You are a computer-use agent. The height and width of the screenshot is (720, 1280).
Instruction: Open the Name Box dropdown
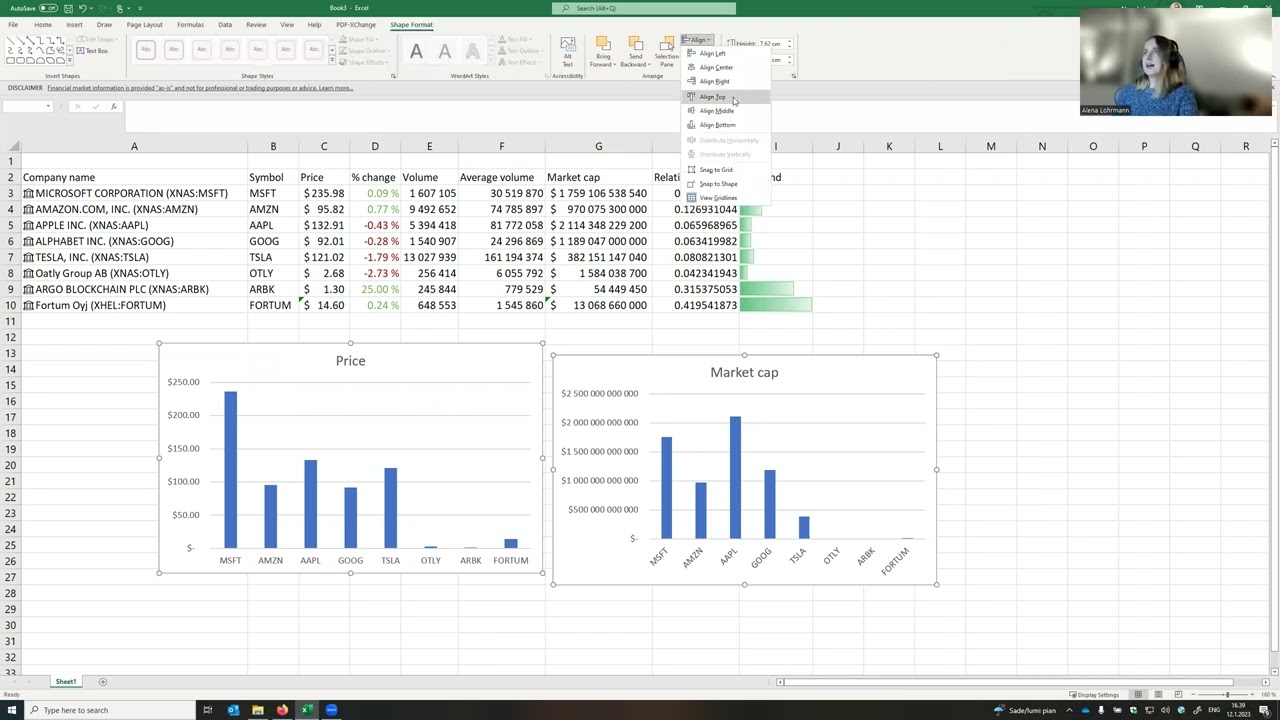[x=47, y=106]
